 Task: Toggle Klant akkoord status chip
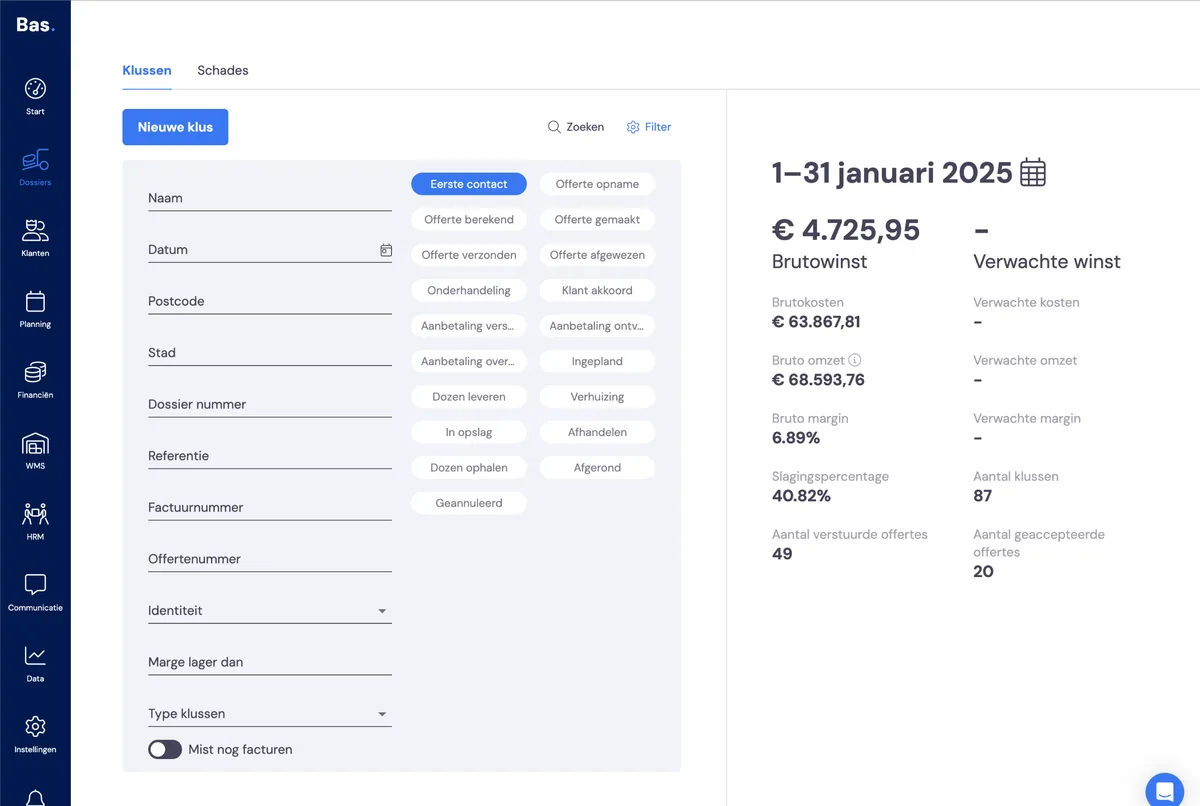coord(597,290)
